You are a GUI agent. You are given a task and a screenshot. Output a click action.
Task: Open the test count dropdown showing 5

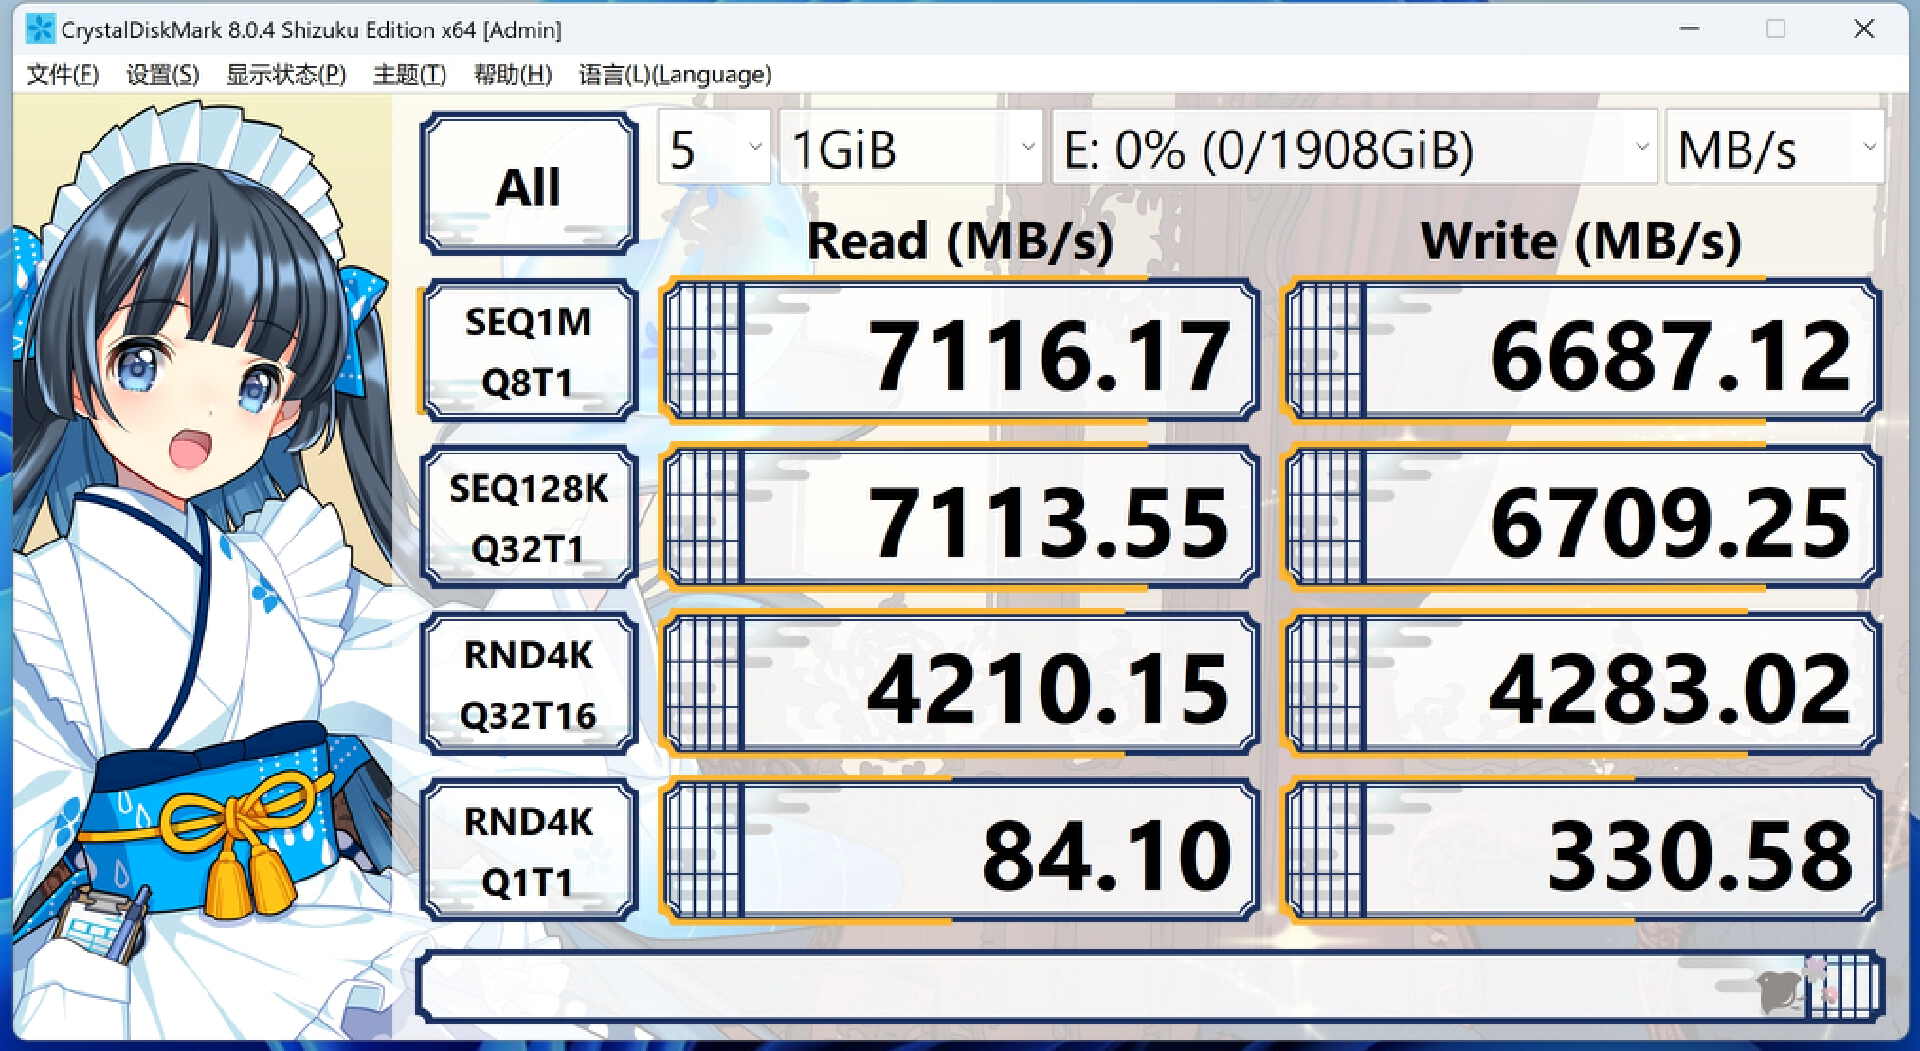[x=713, y=148]
